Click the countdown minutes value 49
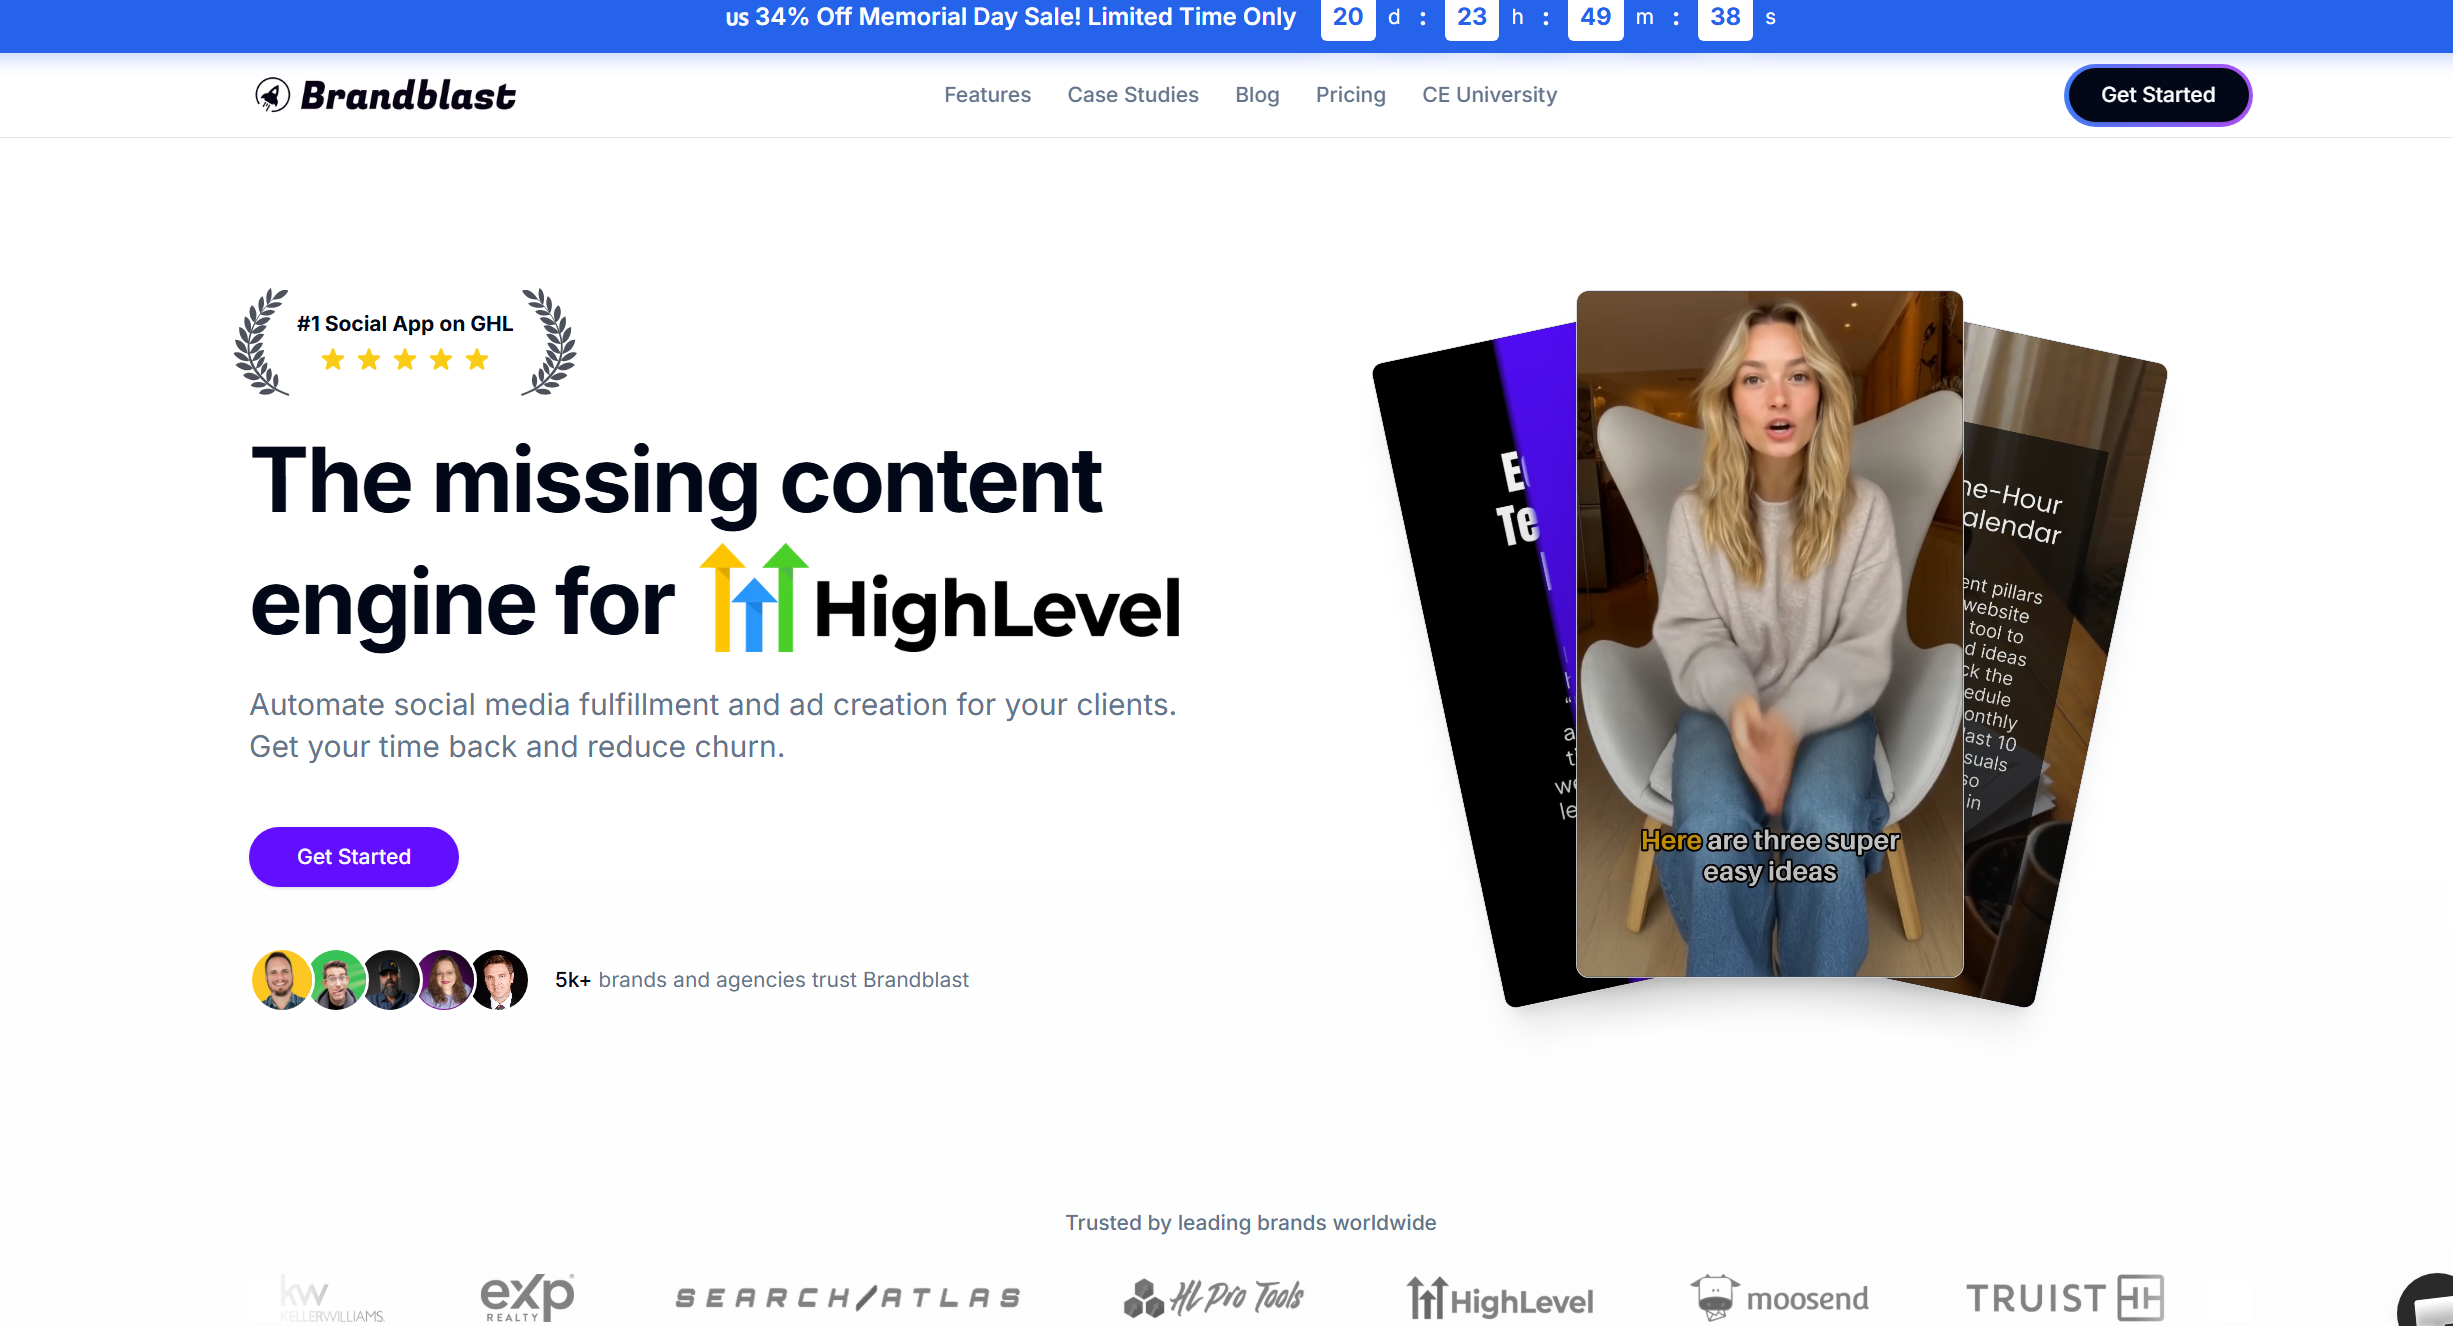The height and width of the screenshot is (1326, 2453). tap(1595, 17)
